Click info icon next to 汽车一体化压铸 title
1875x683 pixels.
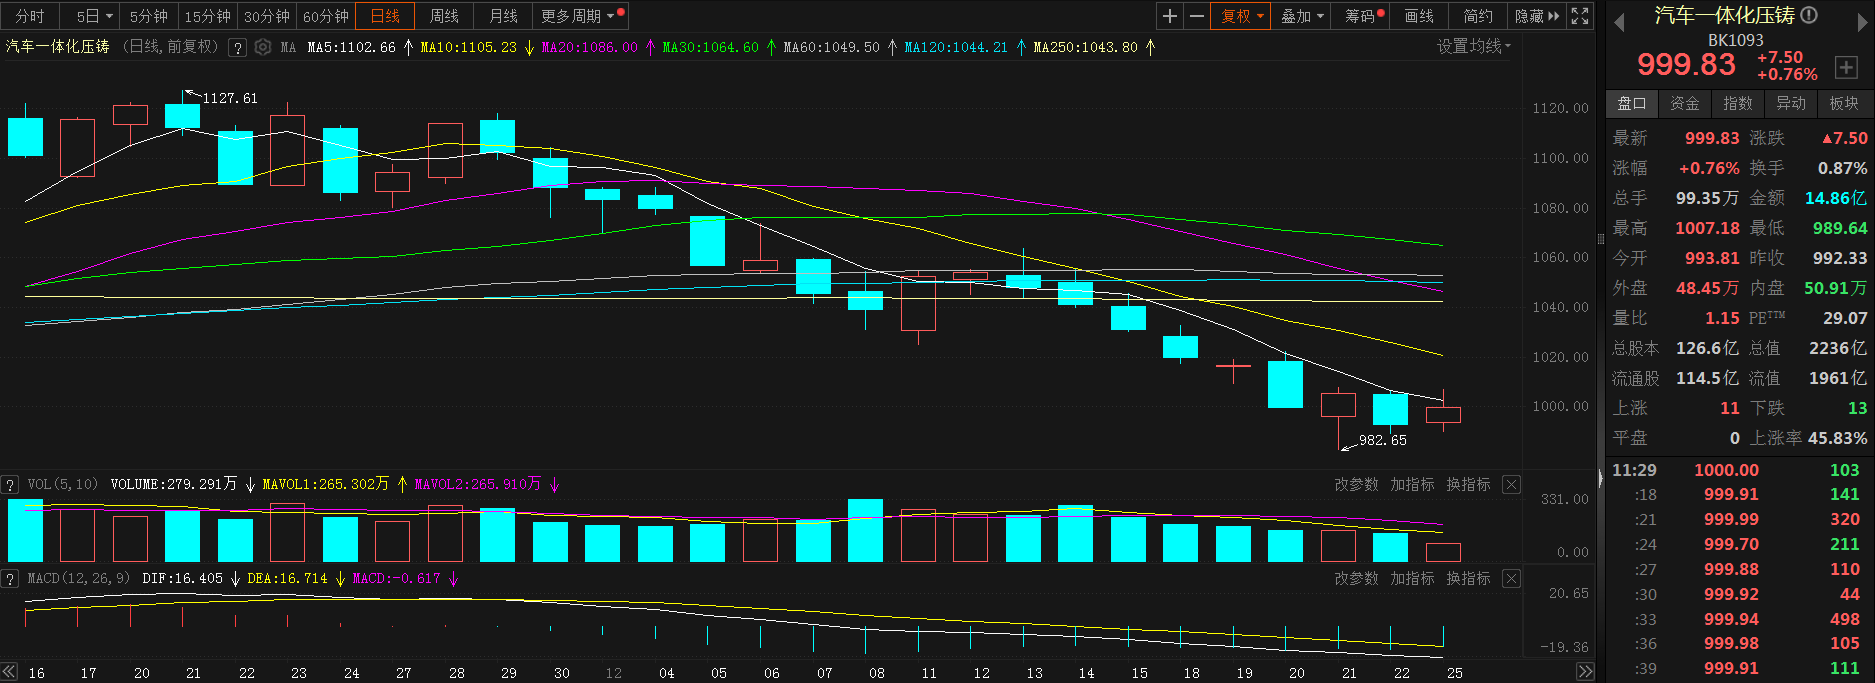1809,15
